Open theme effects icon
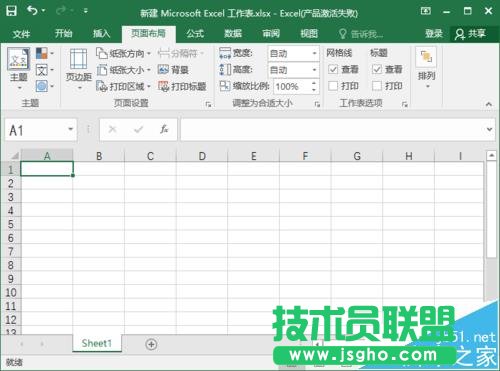The height and width of the screenshot is (371, 500). 42,86
